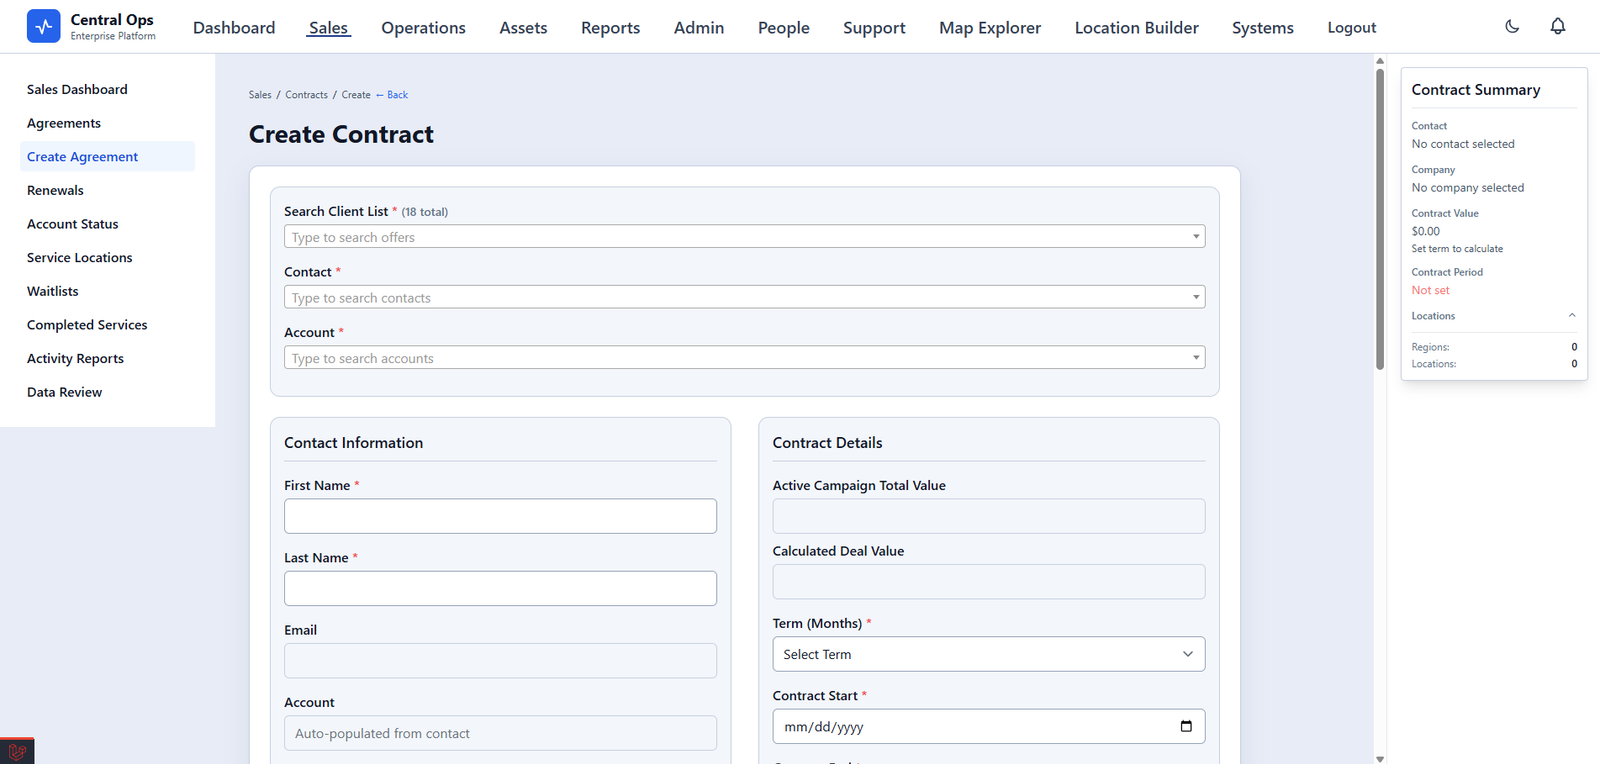The image size is (1600, 764).
Task: Click the debug icon at bottom-left corner
Action: point(17,751)
